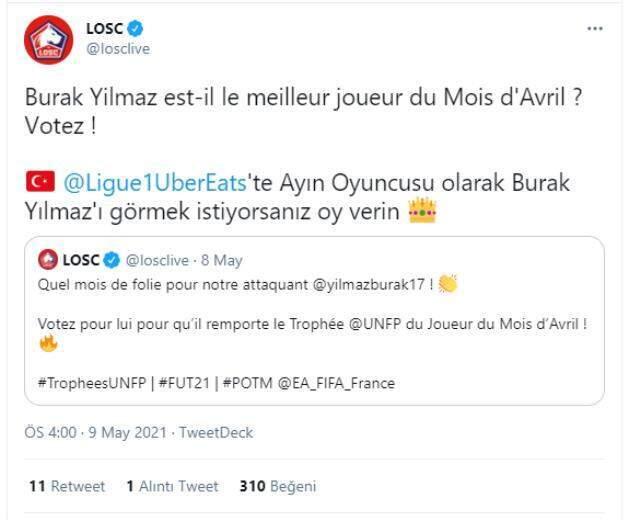640x520 pixels.
Task: Click verified badge in quoted tweet
Action: pyautogui.click(x=111, y=260)
